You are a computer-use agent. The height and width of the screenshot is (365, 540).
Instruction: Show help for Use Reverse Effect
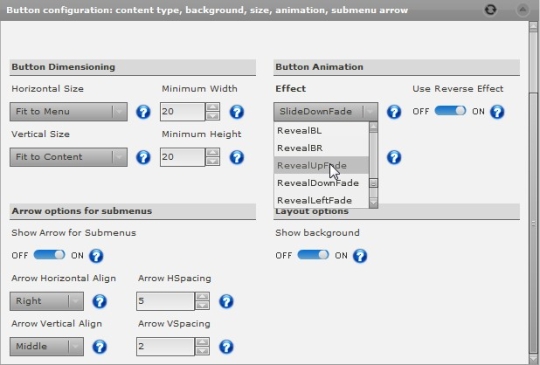pos(497,112)
